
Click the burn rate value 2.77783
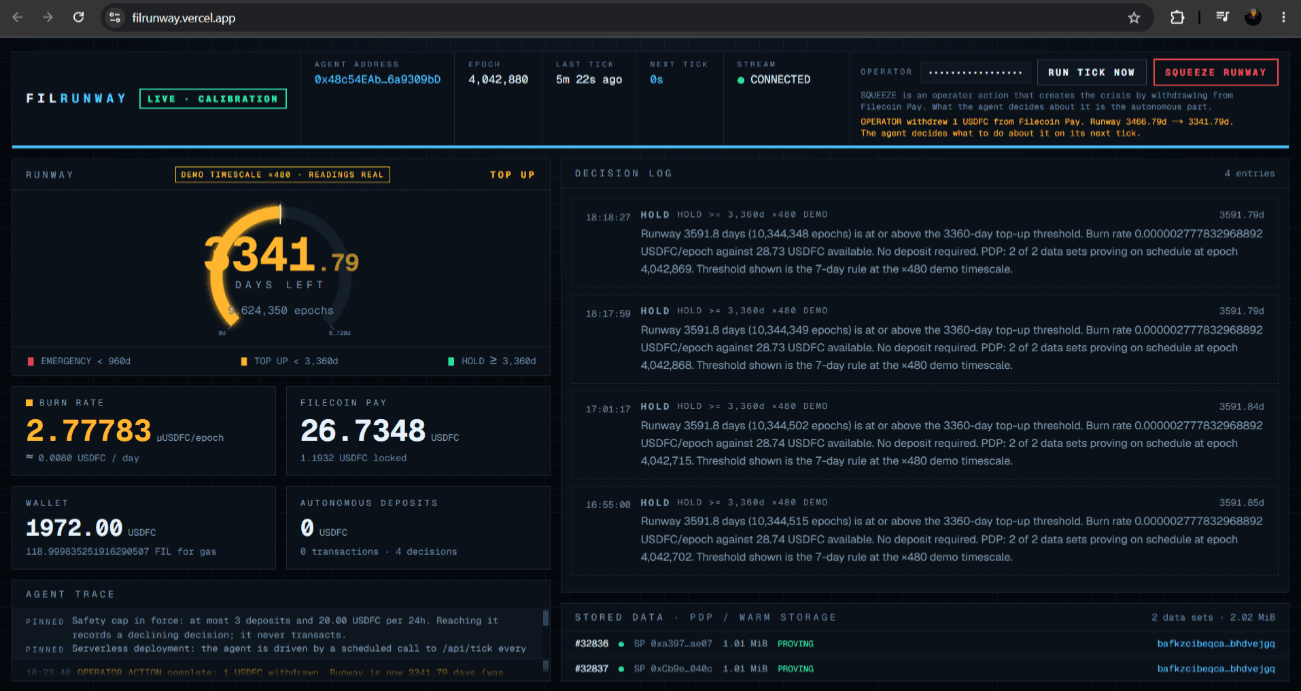(x=89, y=431)
